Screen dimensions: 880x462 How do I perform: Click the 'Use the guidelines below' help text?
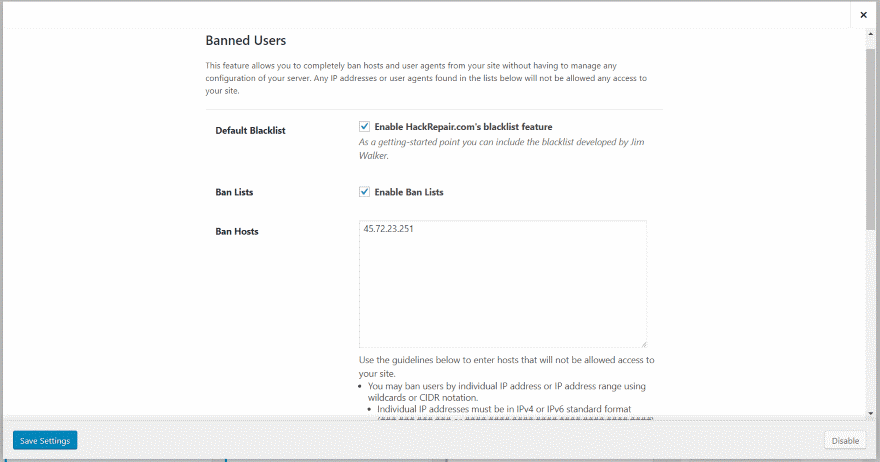pos(507,367)
